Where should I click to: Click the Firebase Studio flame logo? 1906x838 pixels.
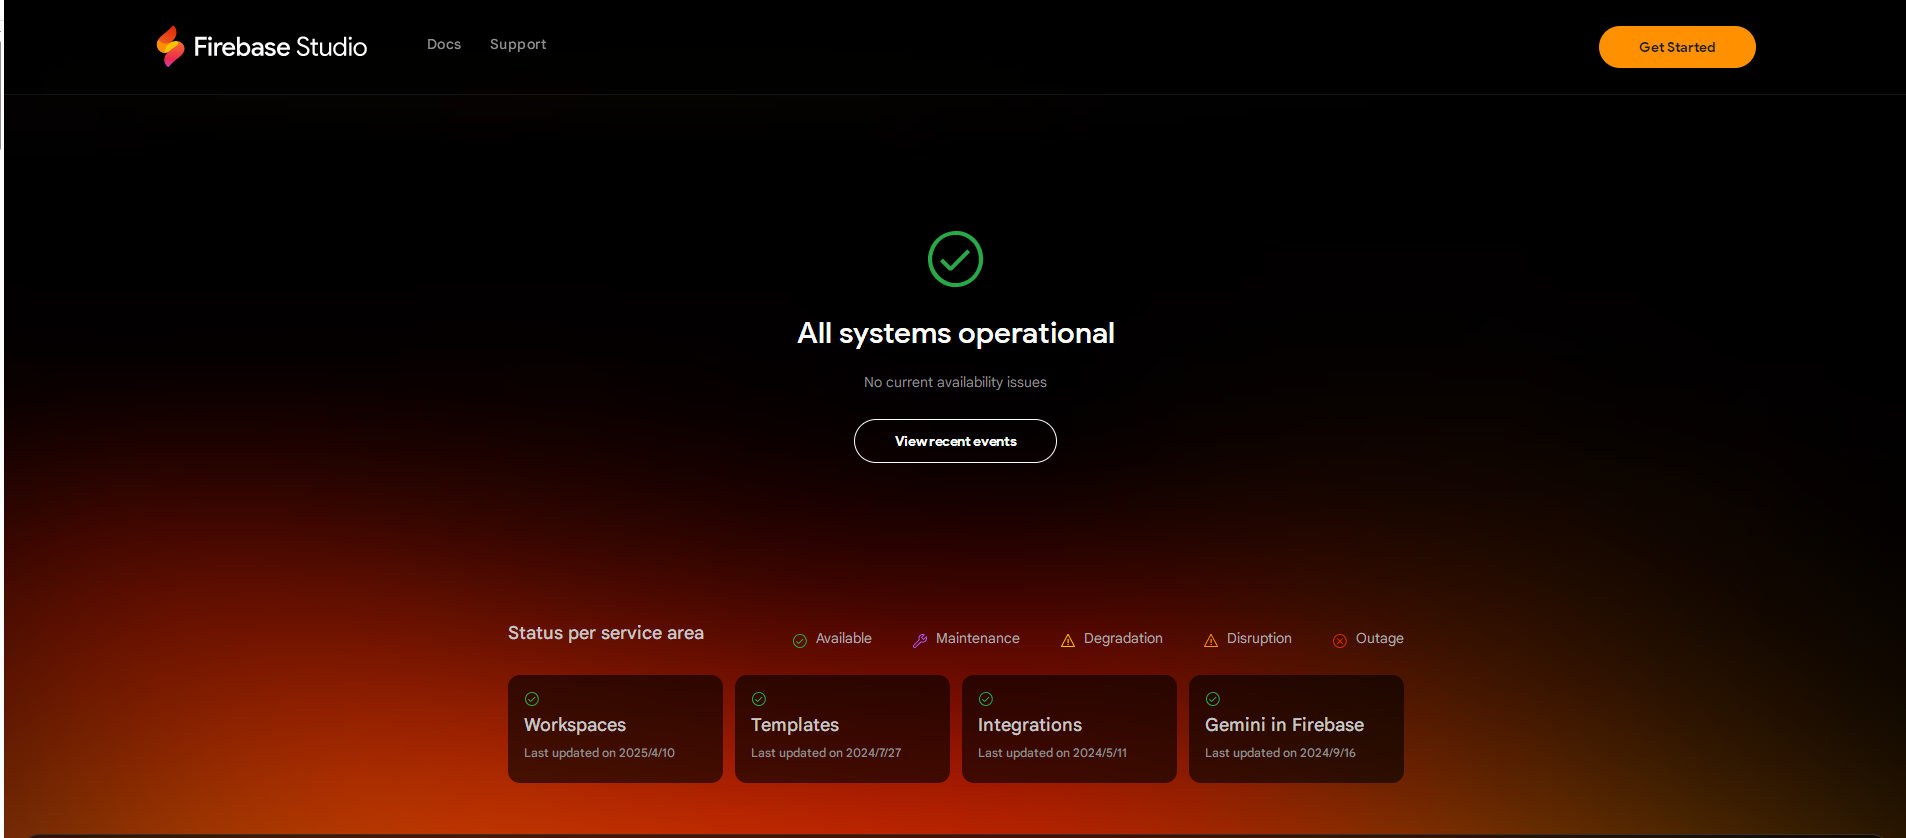(x=171, y=46)
